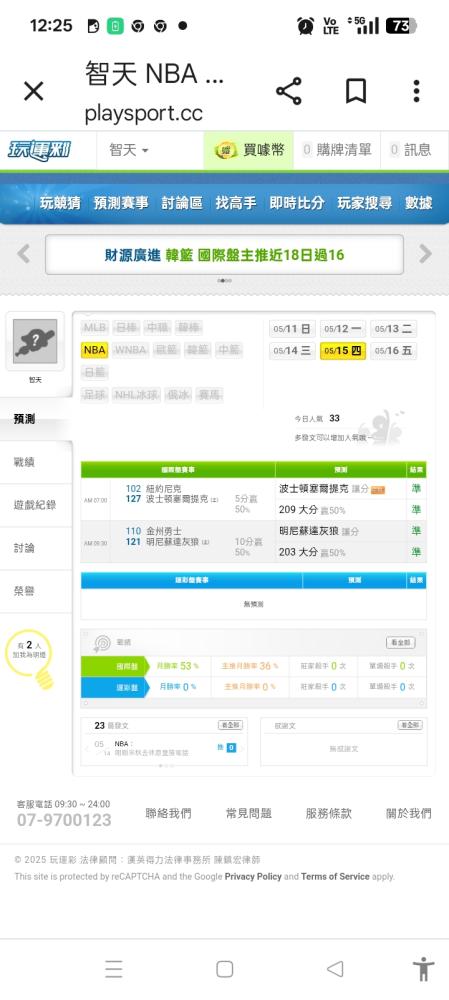Open 玩競猜 in the nav bar
This screenshot has height=1000, width=449.
click(60, 203)
